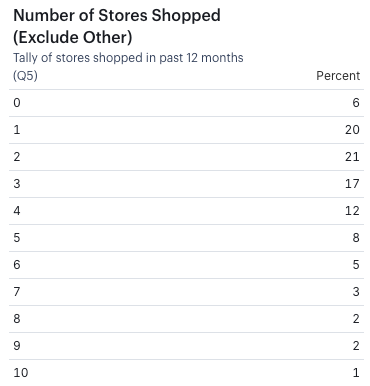
Task: Click the row labeled 9 stores
Action: tap(186, 346)
